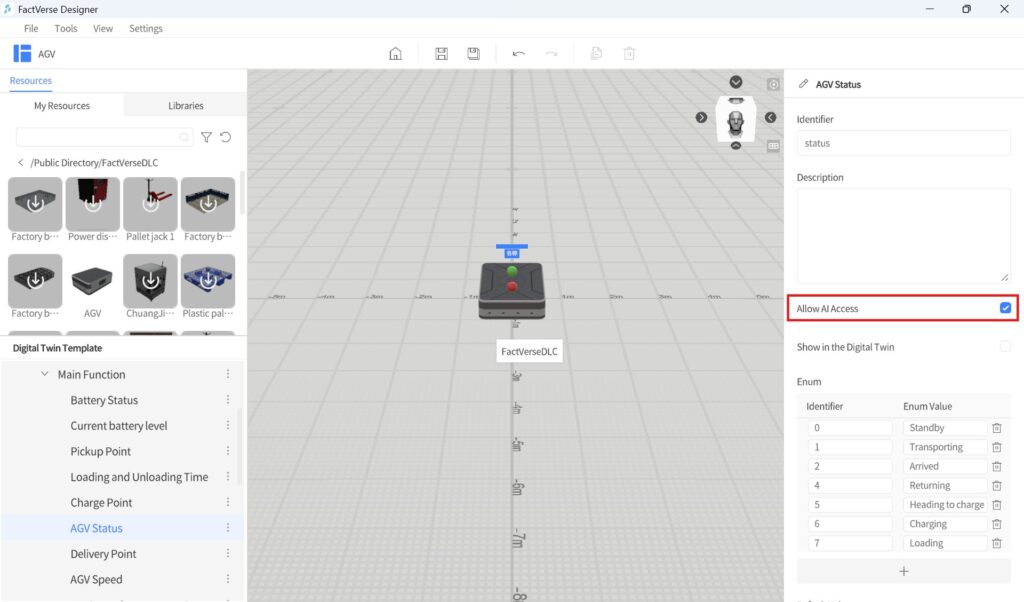Click the AGV layout panel icon

[x=22, y=54]
